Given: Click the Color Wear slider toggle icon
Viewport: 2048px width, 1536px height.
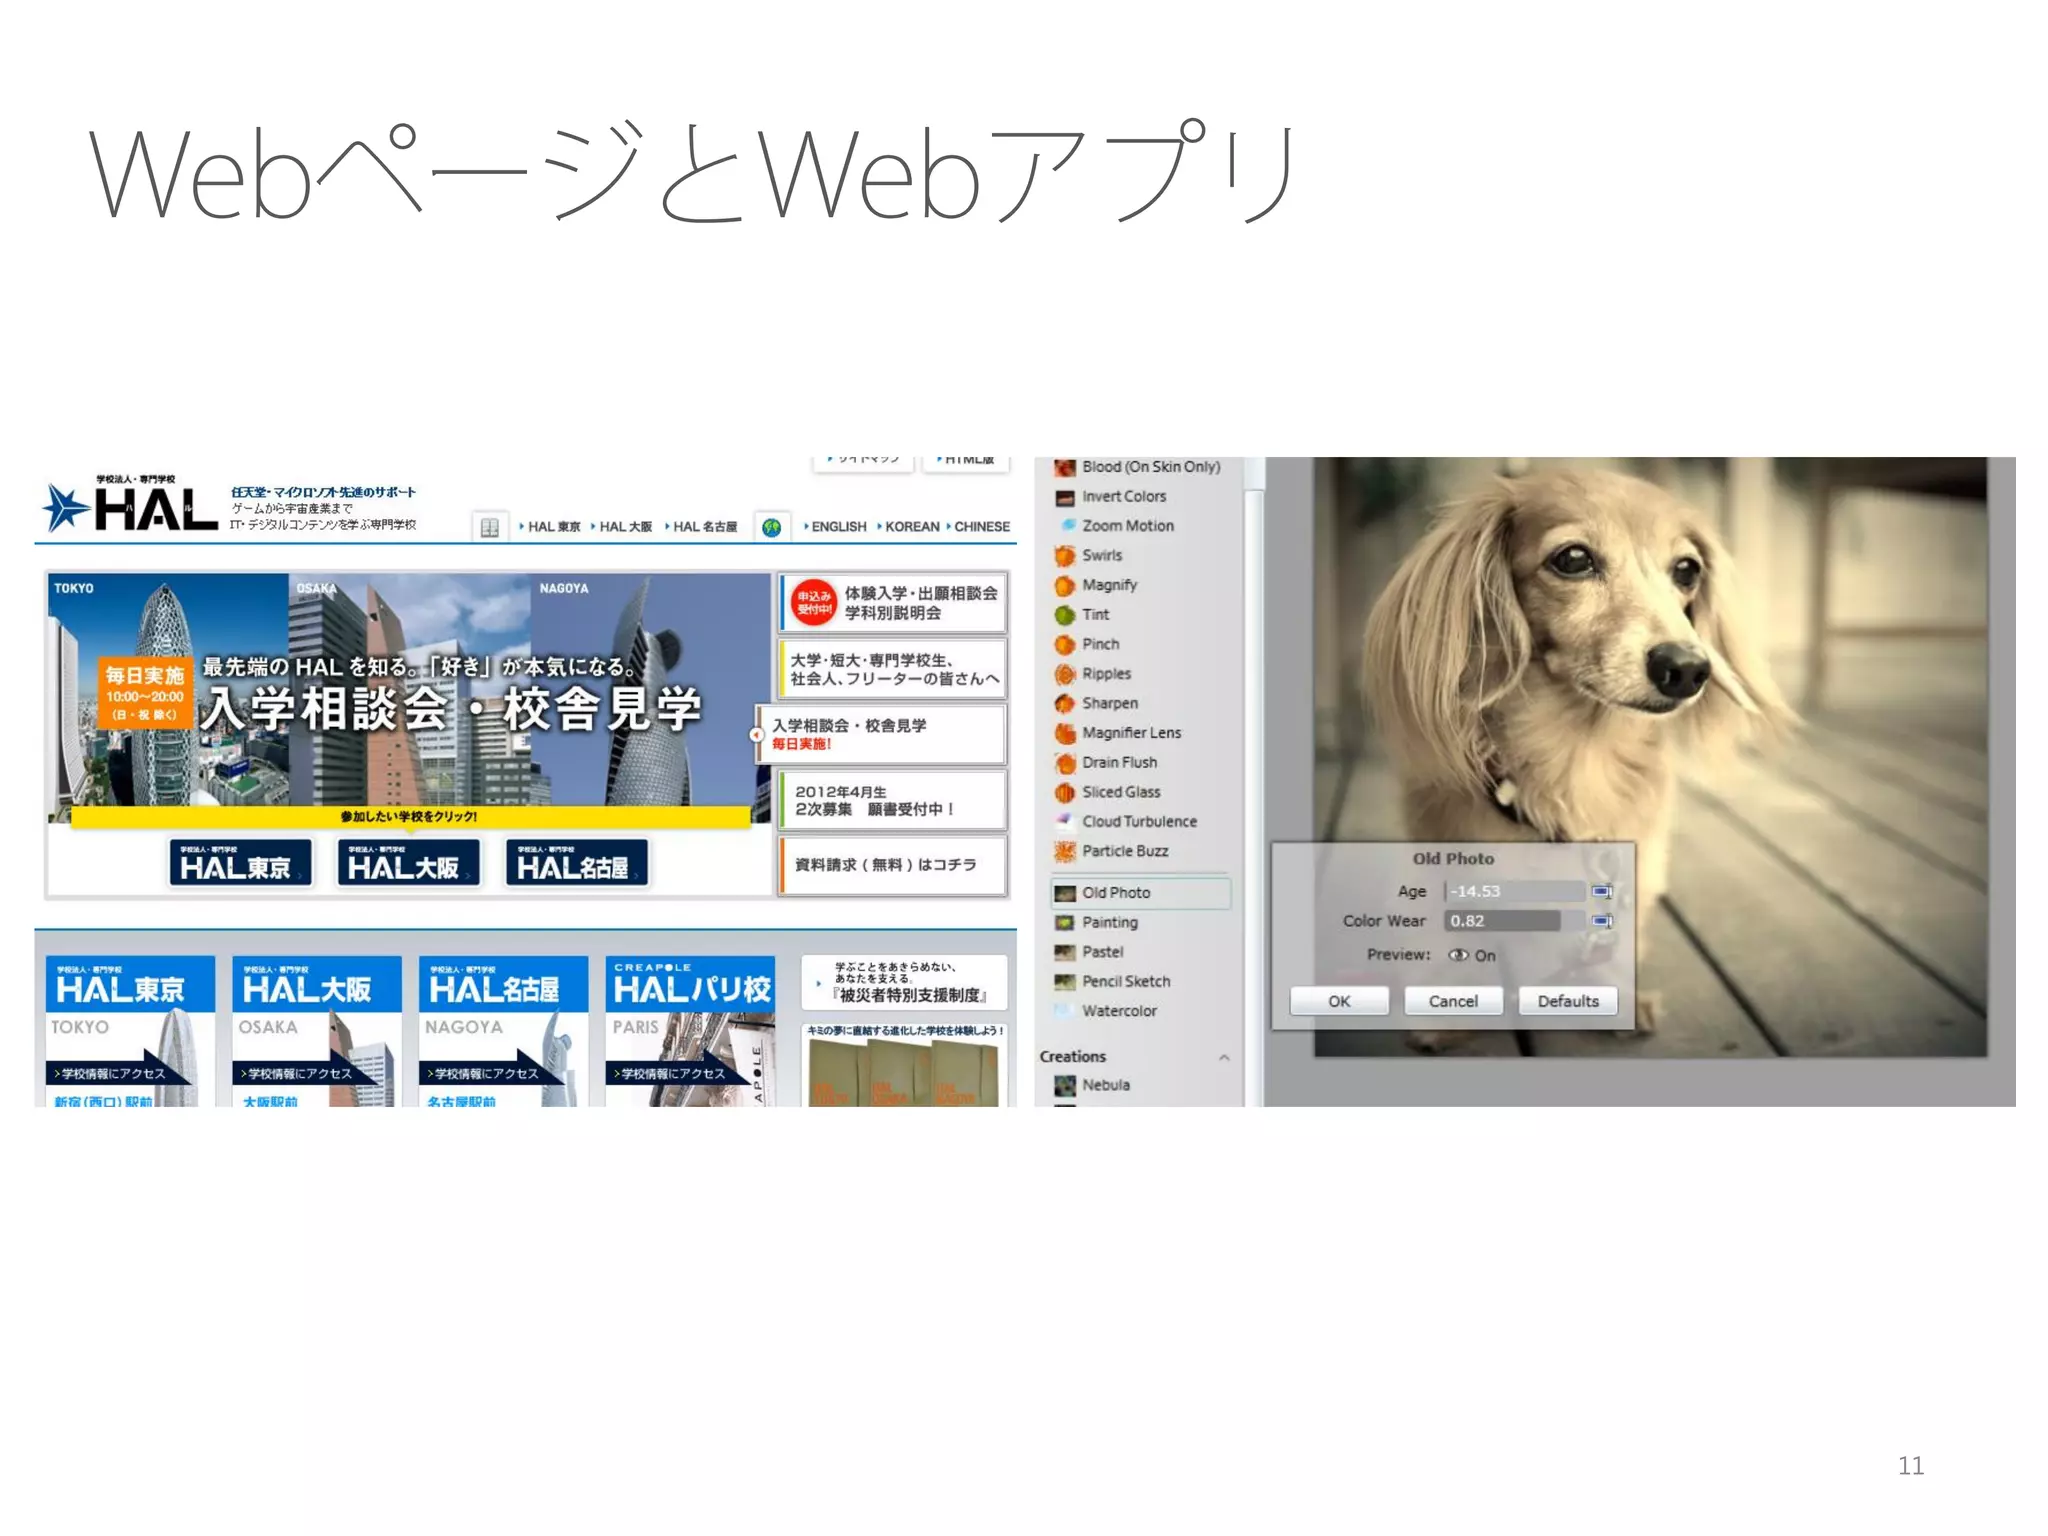Looking at the screenshot, I should [x=1601, y=921].
